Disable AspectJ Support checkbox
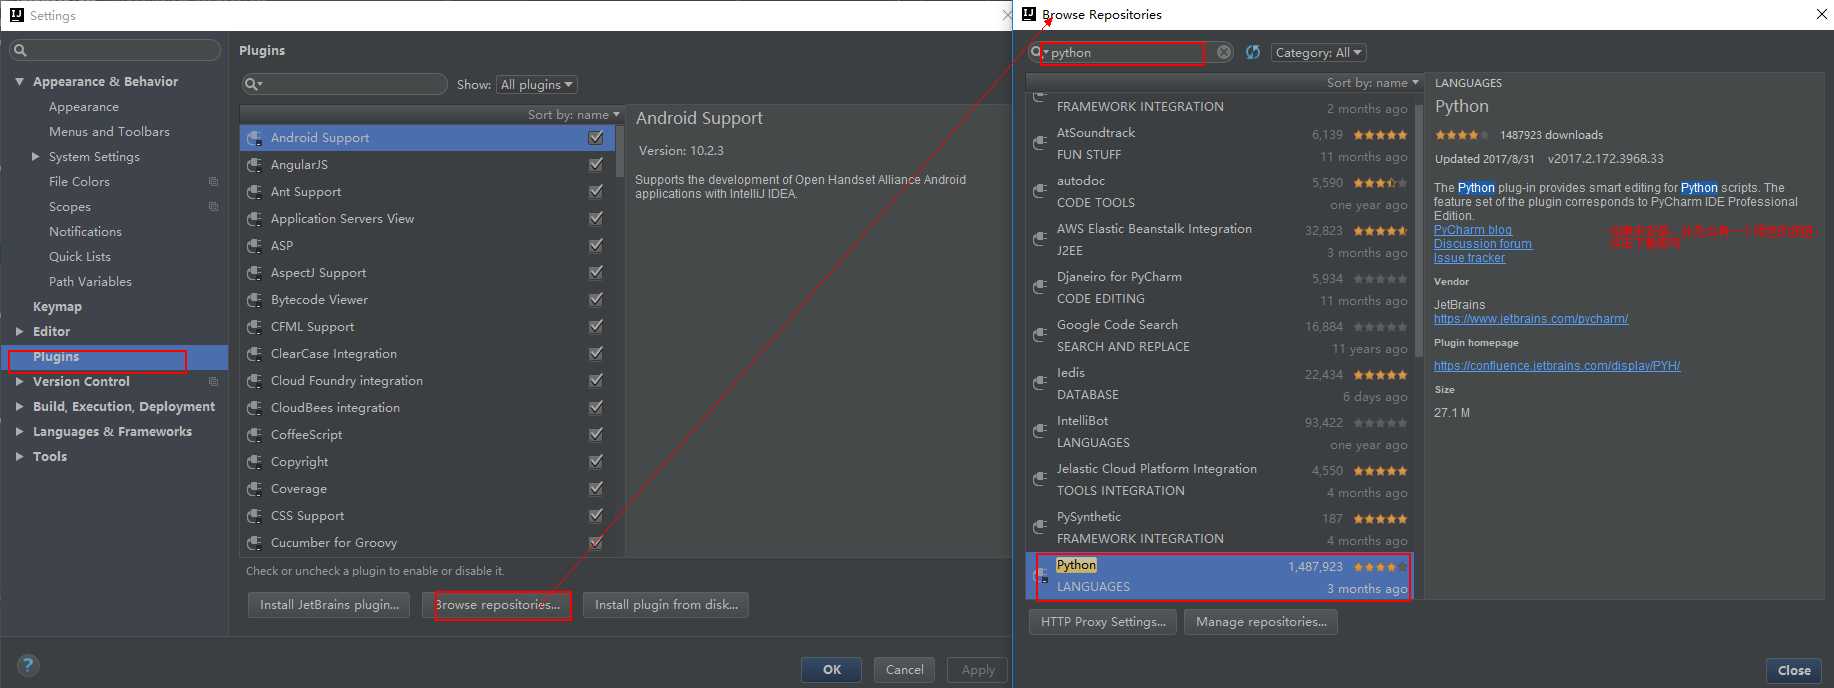1834x688 pixels. [x=596, y=273]
